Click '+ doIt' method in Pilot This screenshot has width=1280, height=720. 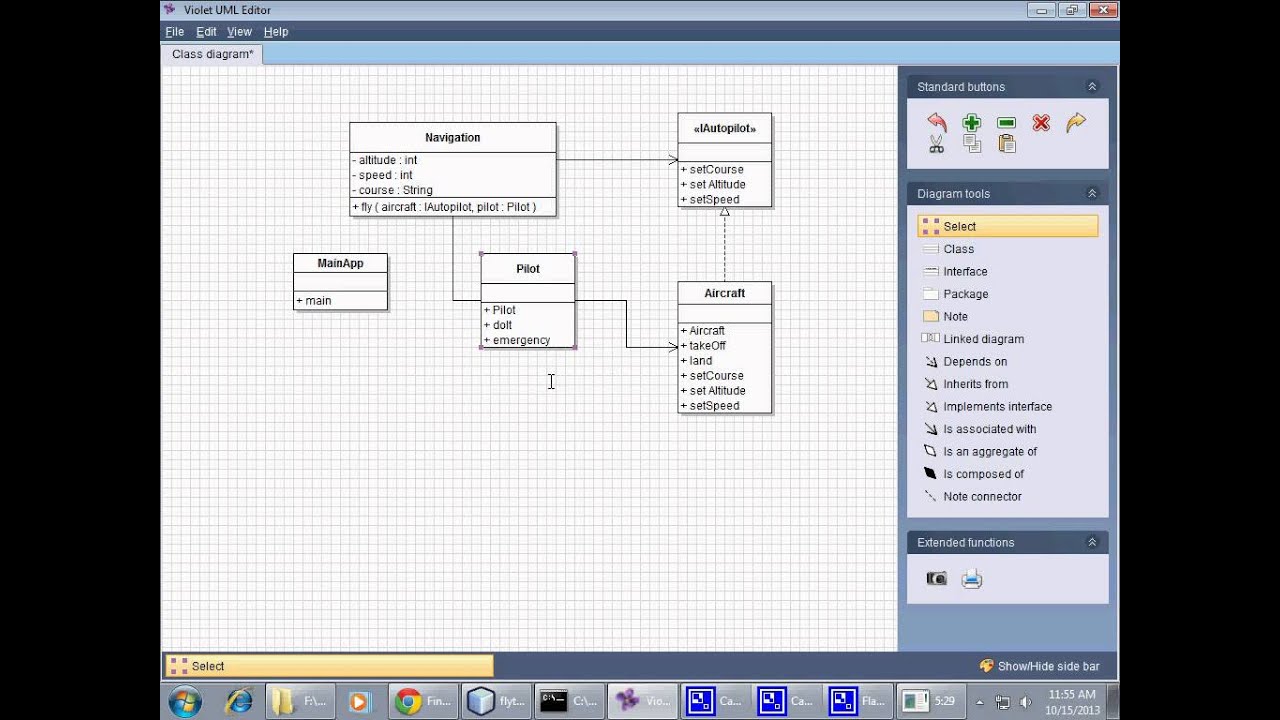point(498,325)
